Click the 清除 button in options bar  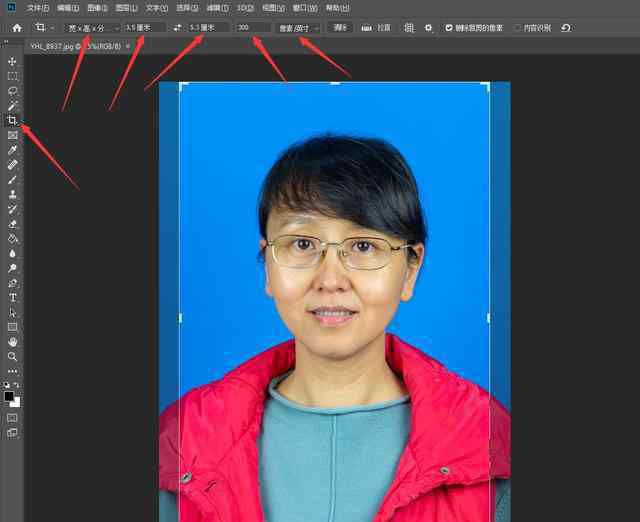click(340, 28)
